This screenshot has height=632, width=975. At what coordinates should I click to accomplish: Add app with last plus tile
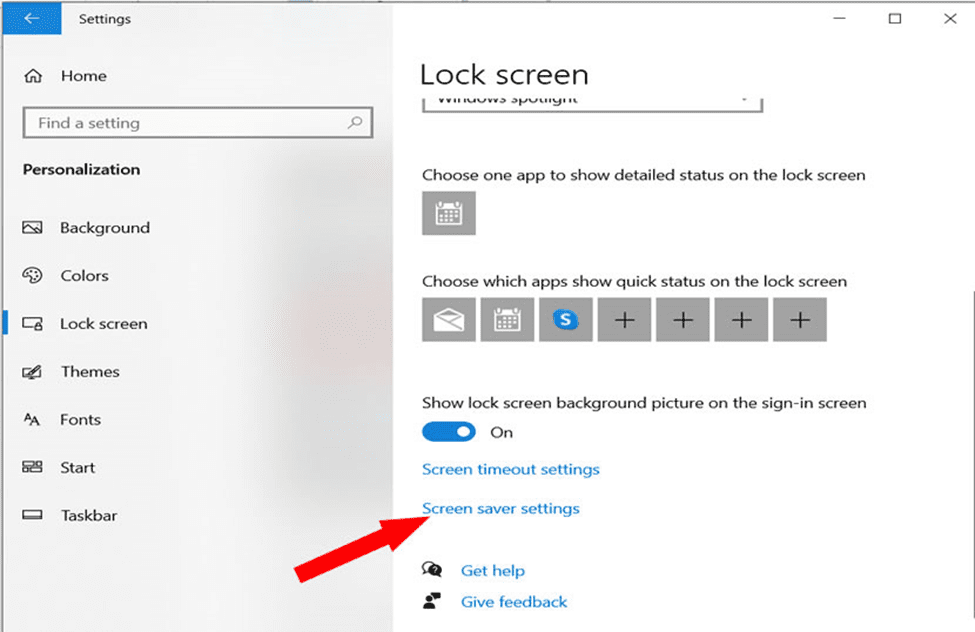tap(800, 320)
